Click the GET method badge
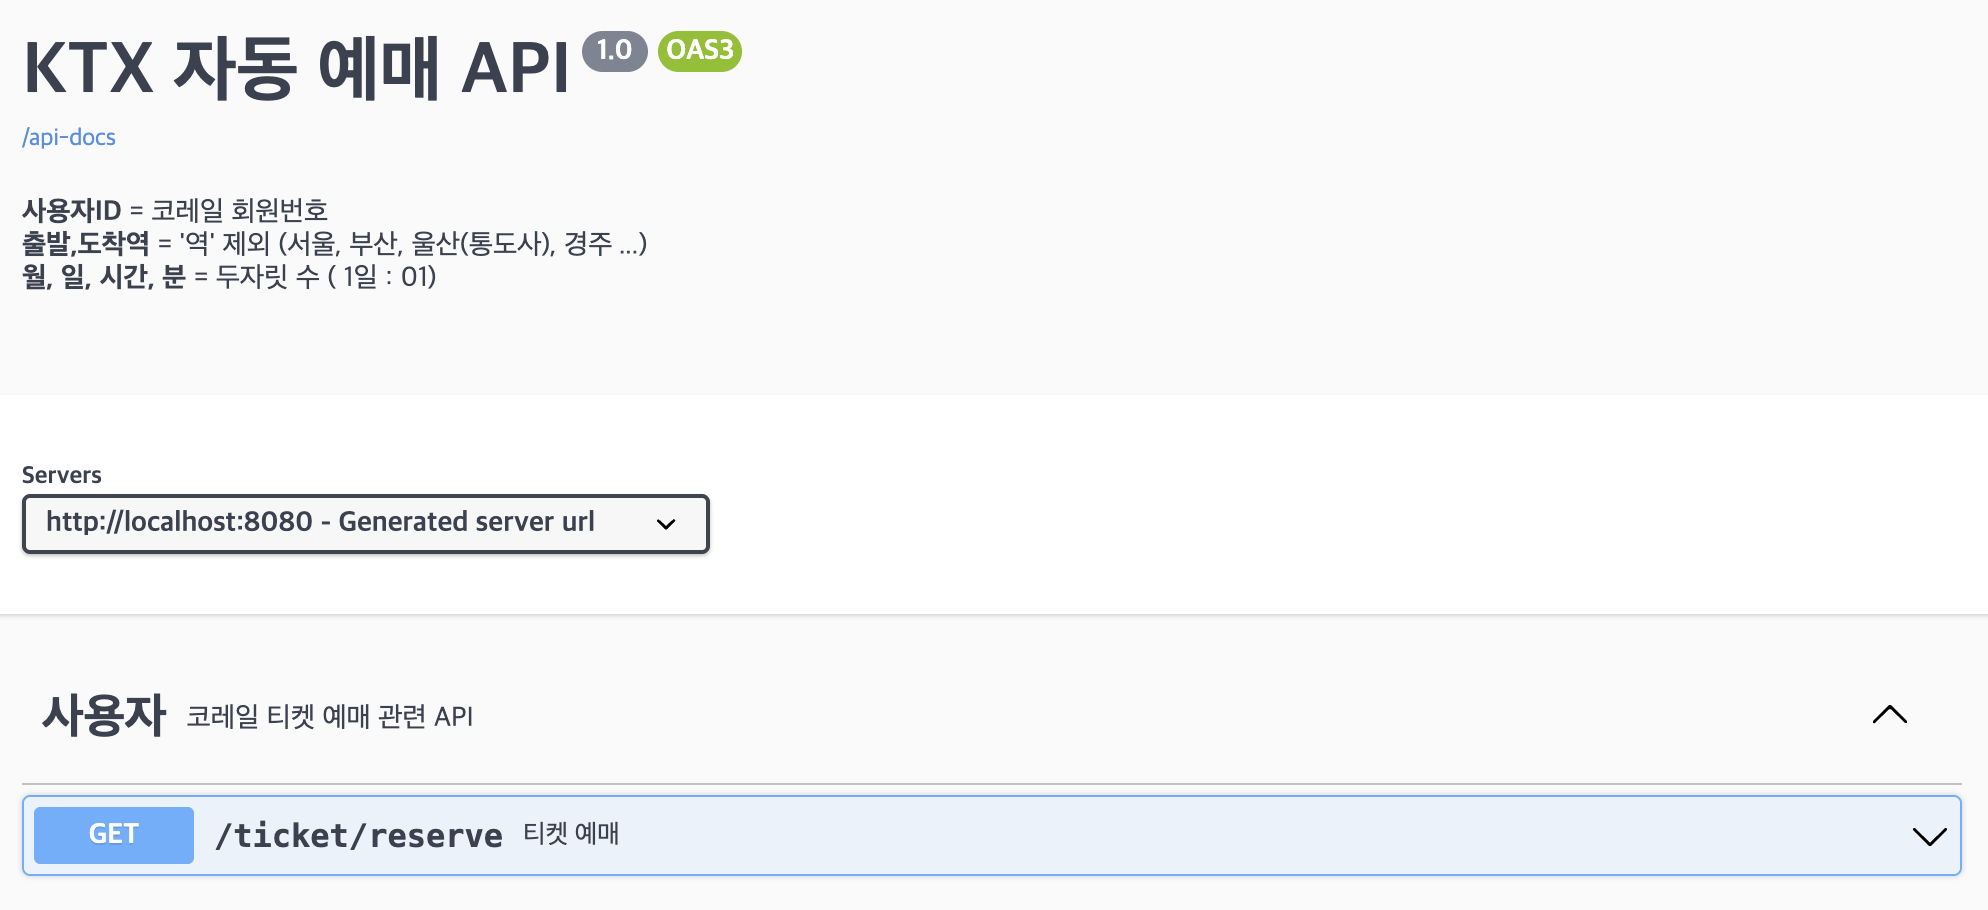 point(113,835)
